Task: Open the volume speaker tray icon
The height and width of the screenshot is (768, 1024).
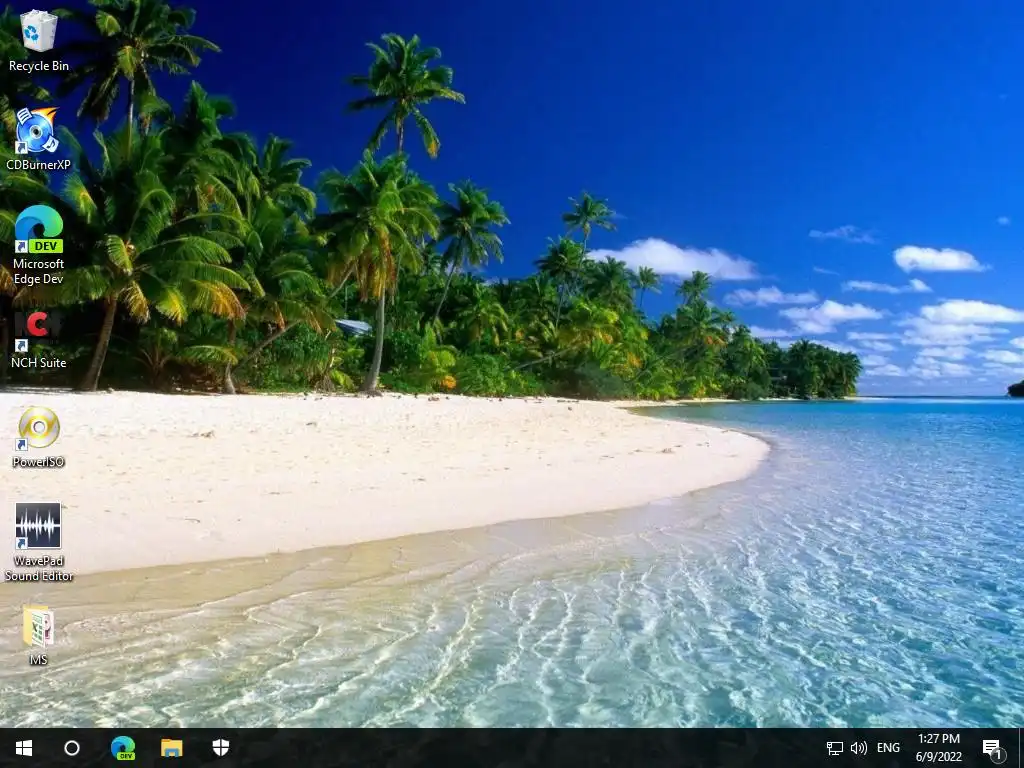Action: click(x=859, y=748)
